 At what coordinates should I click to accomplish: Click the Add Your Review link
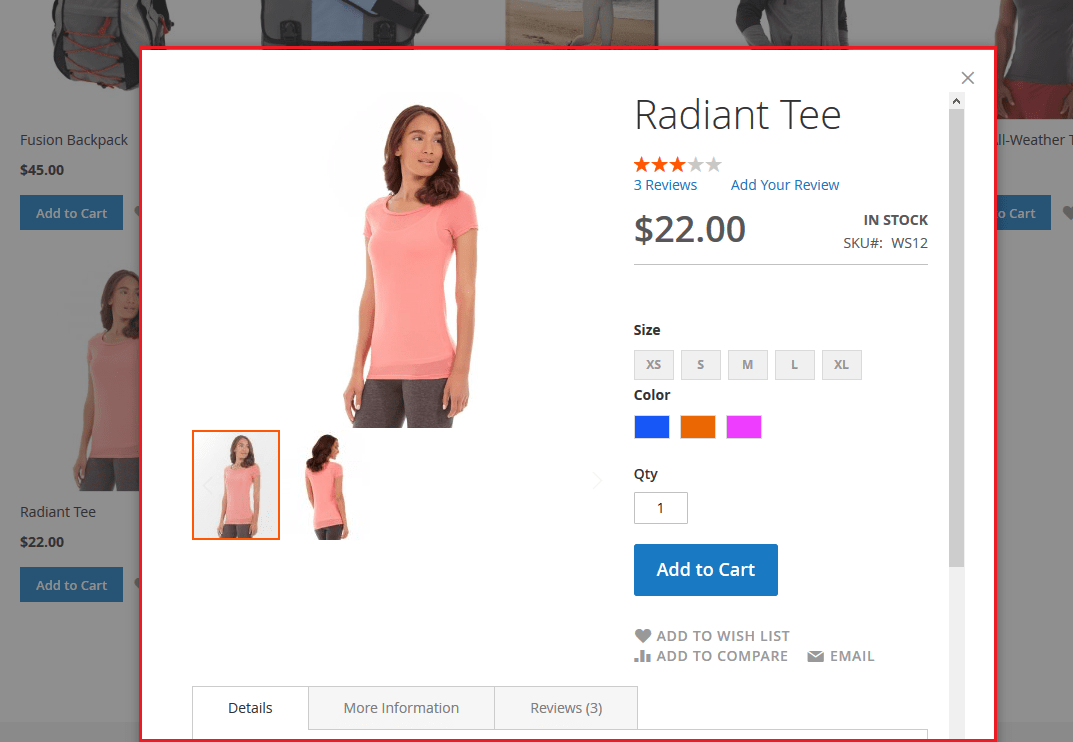(x=785, y=185)
